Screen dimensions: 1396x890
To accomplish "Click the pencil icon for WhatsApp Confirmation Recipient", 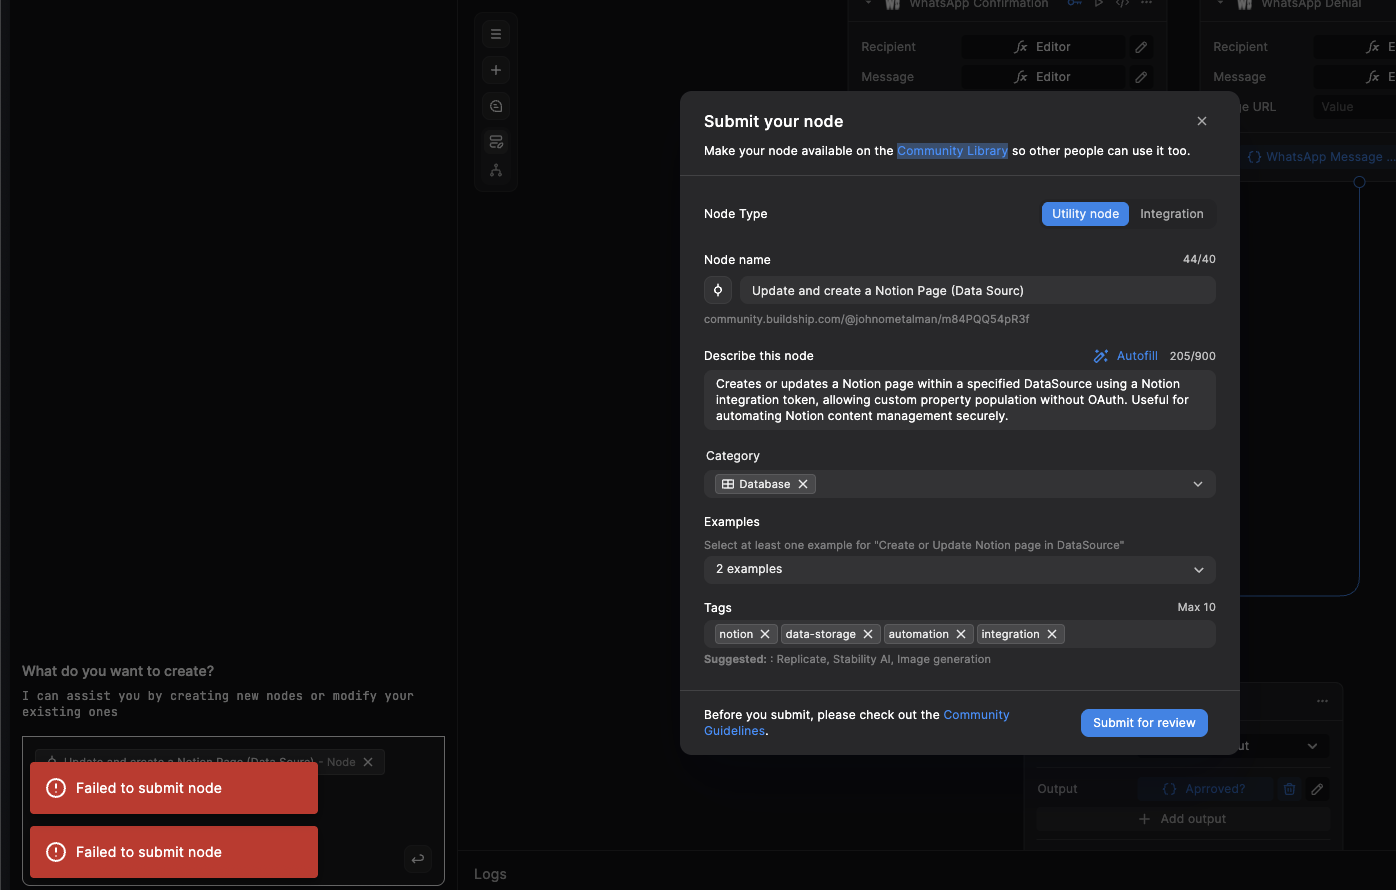I will point(1141,47).
